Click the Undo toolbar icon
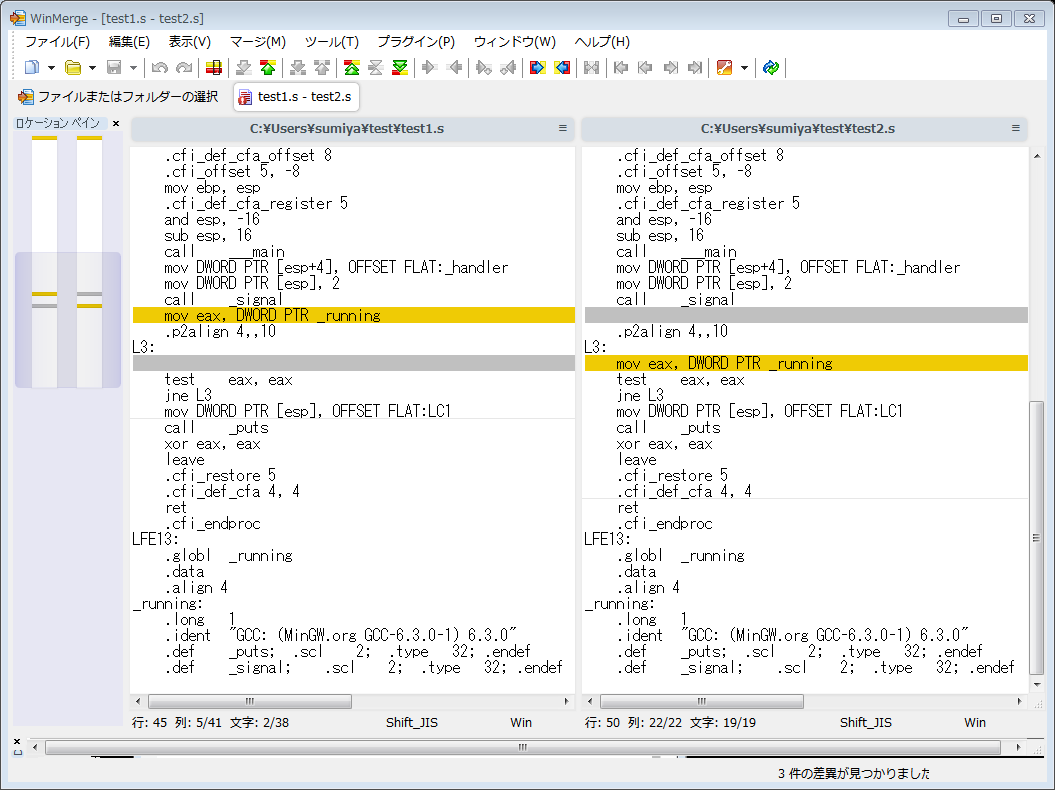The image size is (1055, 790). coord(159,67)
